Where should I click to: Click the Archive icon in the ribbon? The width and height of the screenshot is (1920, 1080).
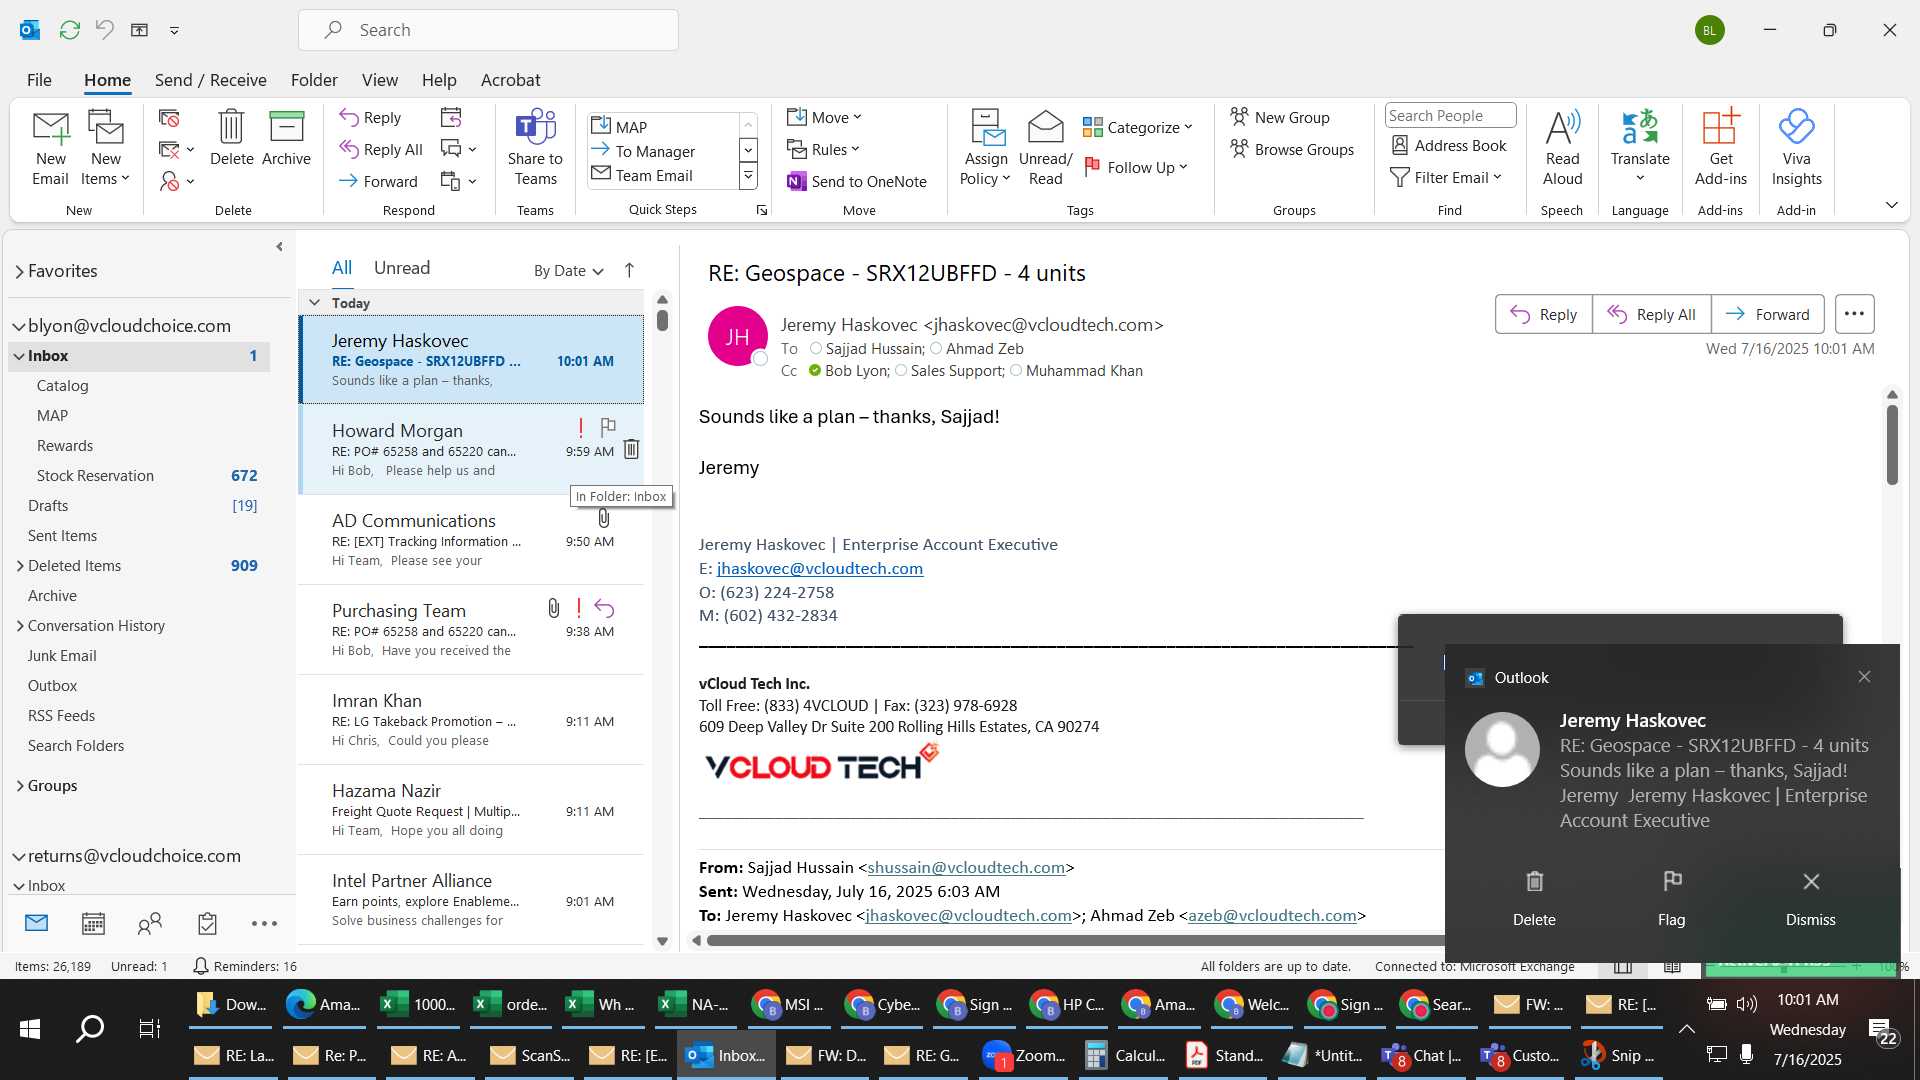click(286, 138)
